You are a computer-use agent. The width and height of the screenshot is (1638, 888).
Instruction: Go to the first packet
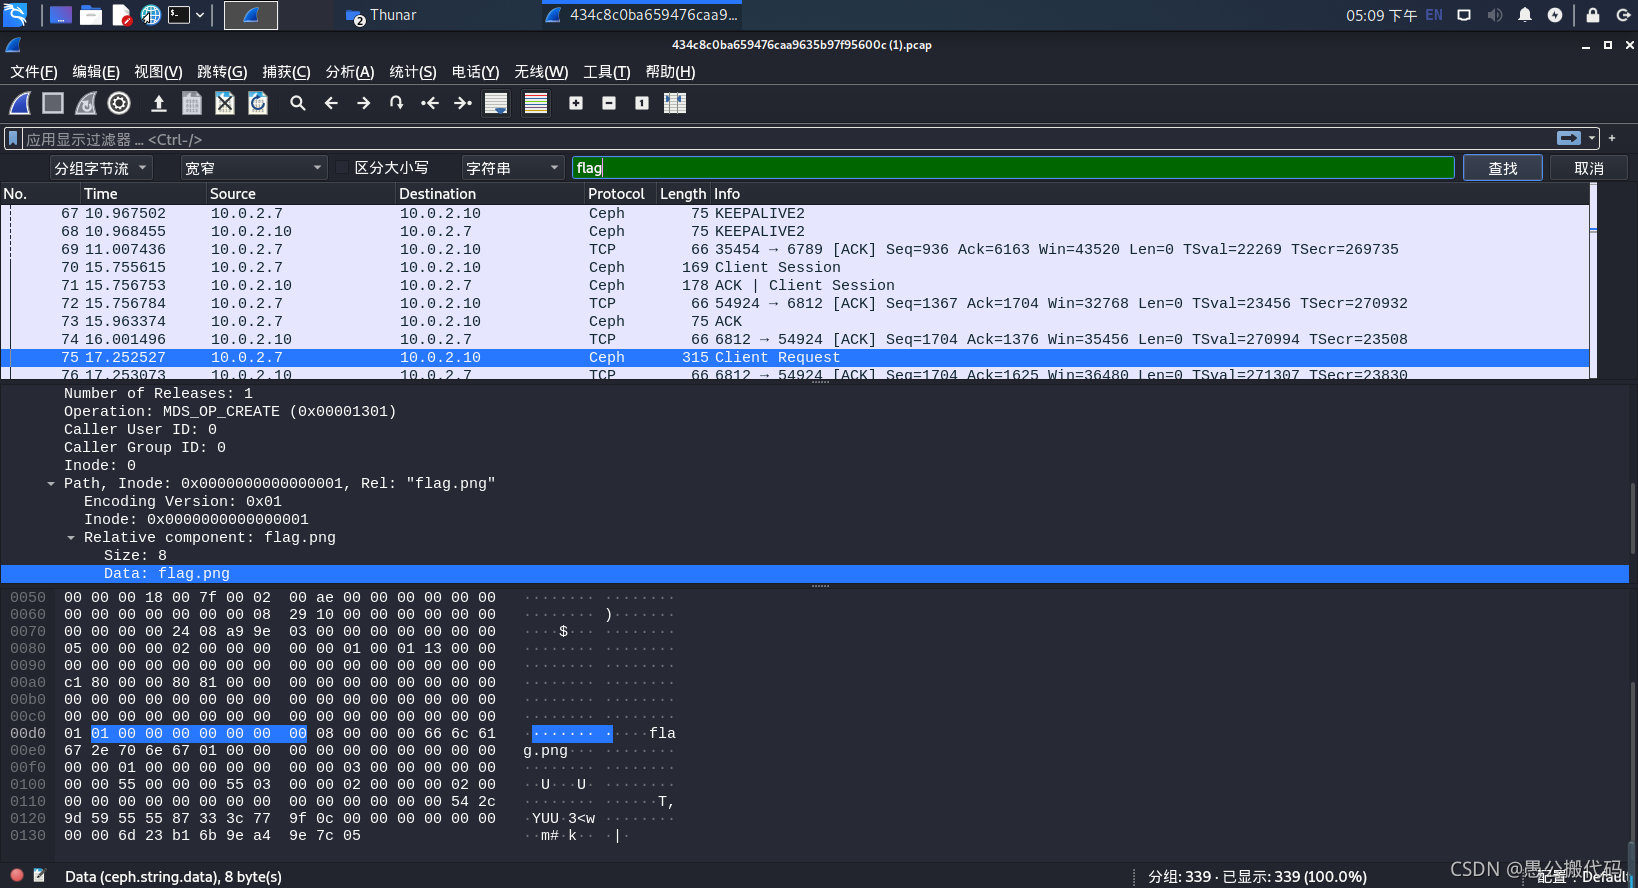pyautogui.click(x=430, y=103)
